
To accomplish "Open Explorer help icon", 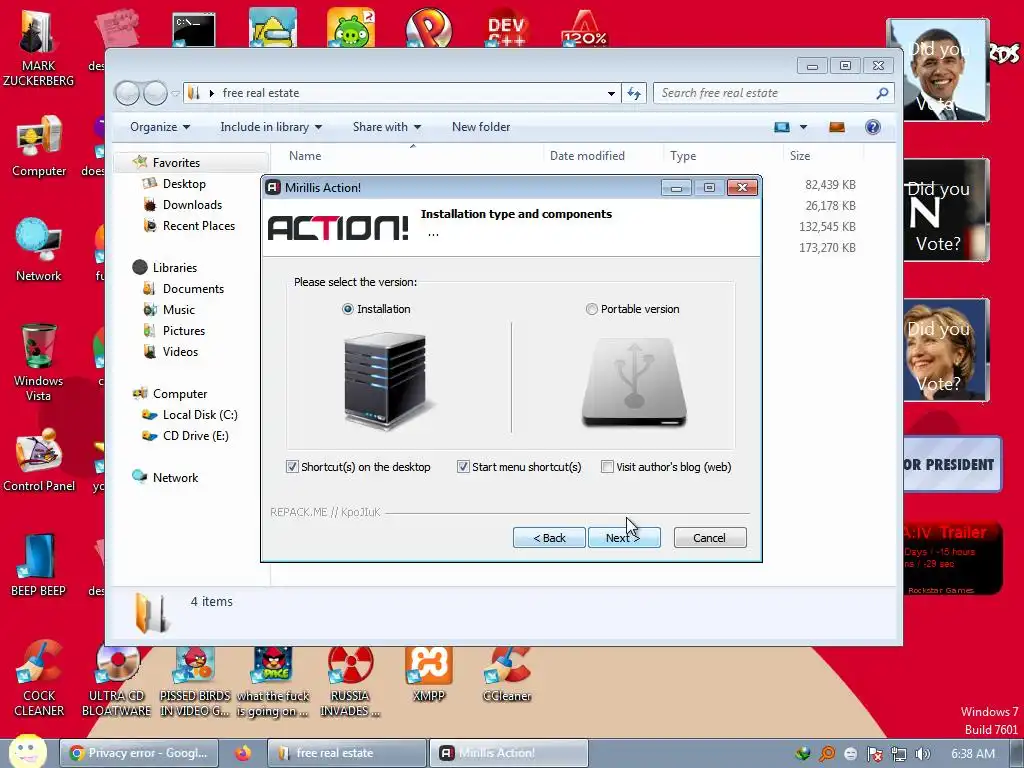I will 872,127.
